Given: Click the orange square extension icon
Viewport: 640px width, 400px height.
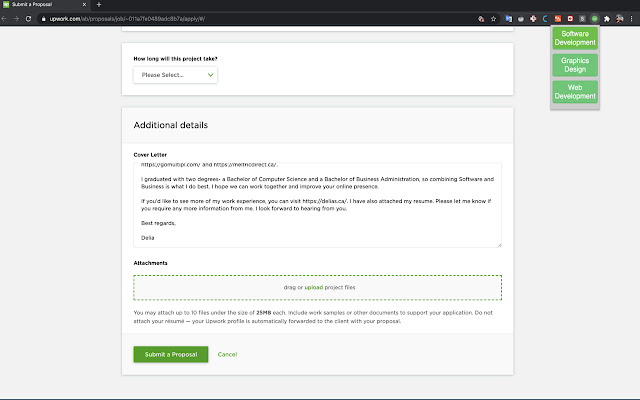Looking at the screenshot, I should 558,19.
